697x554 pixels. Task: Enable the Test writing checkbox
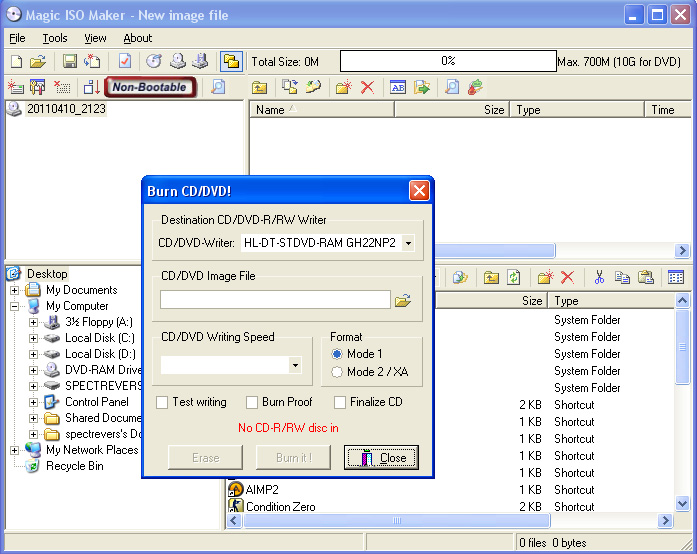point(162,402)
